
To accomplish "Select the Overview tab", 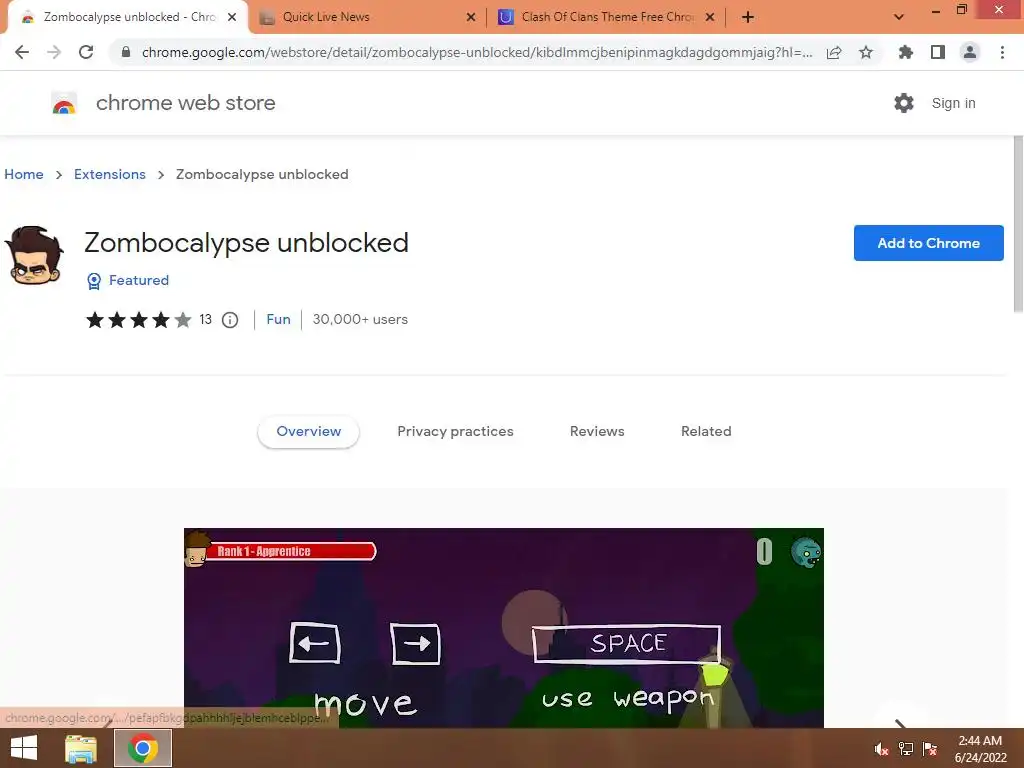I will pos(308,432).
